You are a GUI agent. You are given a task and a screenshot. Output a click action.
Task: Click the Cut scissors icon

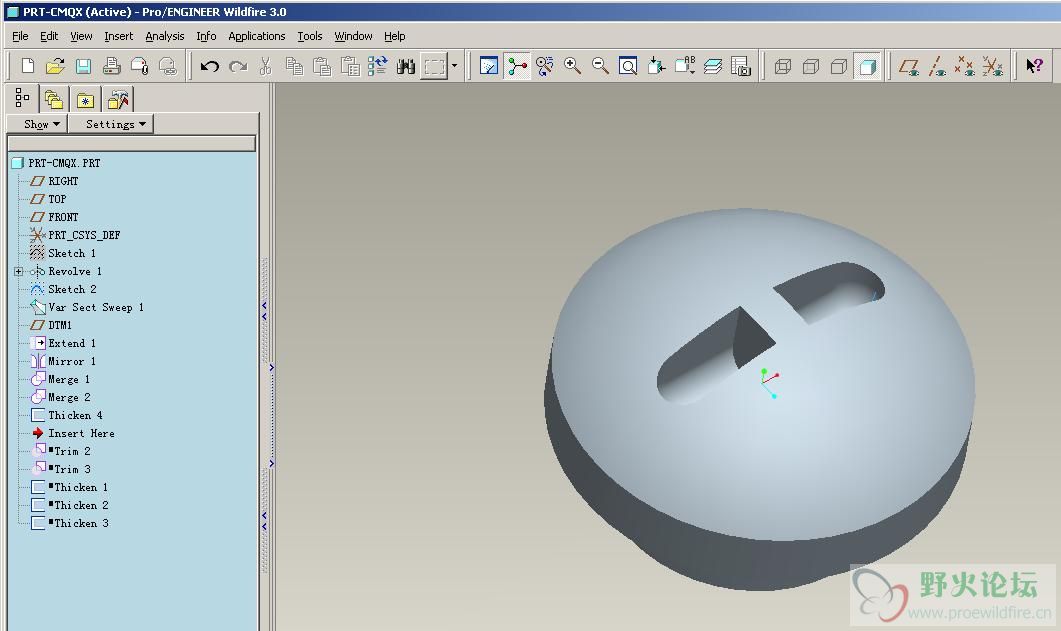[x=265, y=66]
